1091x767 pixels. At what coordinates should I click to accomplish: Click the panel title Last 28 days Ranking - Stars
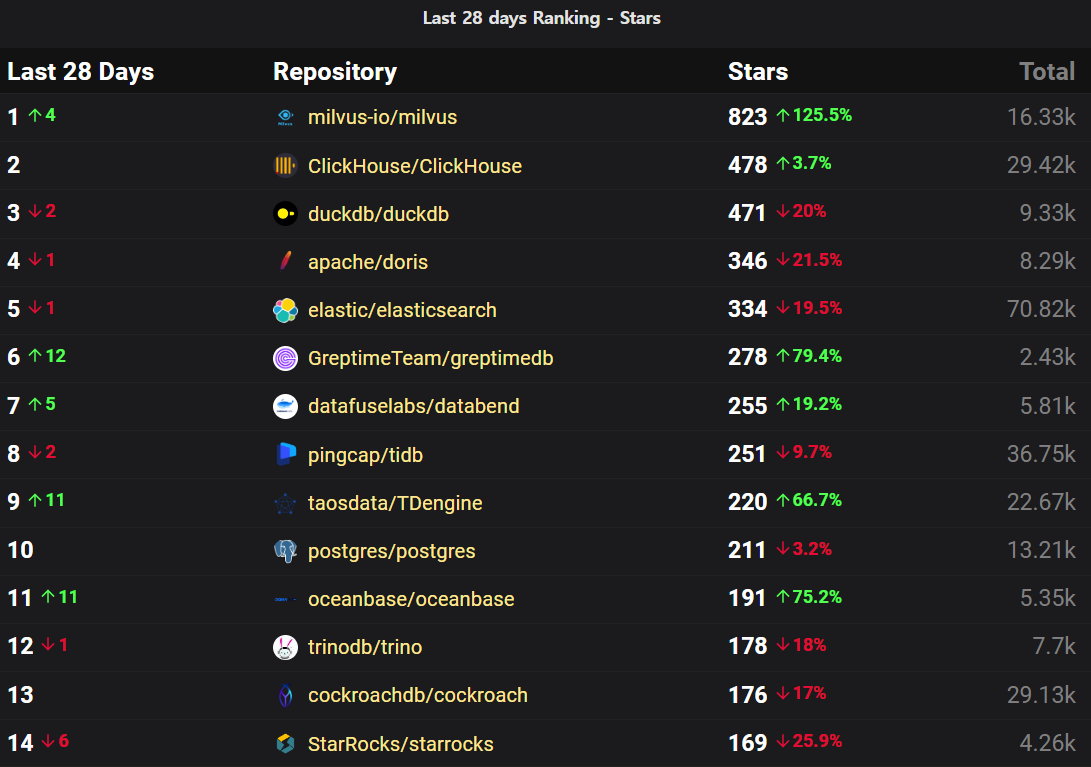tap(541, 18)
